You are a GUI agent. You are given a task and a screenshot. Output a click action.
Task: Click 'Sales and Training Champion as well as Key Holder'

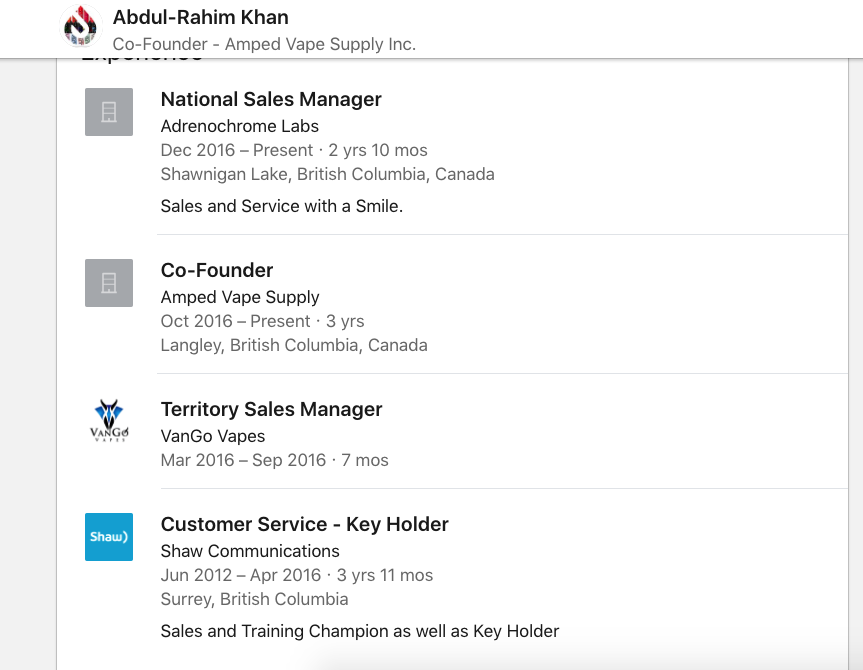click(x=360, y=631)
